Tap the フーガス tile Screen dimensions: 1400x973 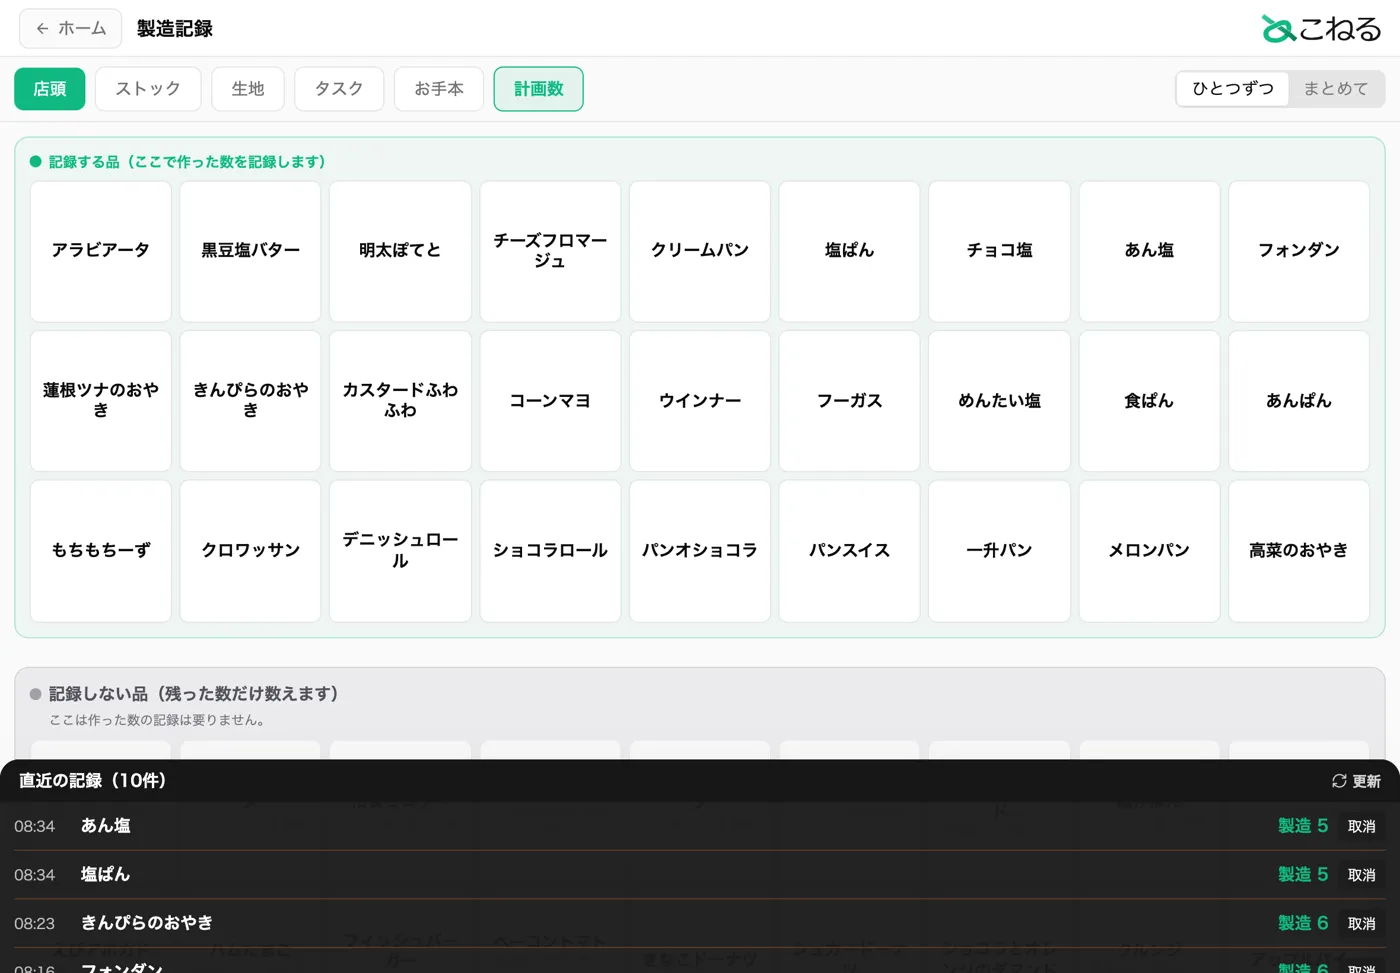tap(850, 401)
